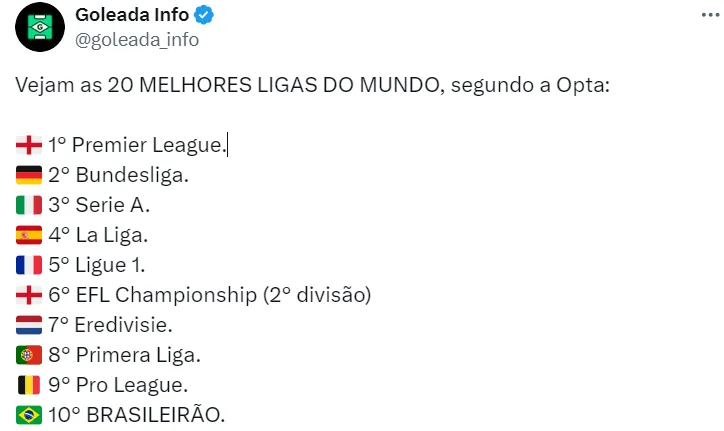724x431 pixels.
Task: Click the England flag beside Premier League
Action: click(x=29, y=146)
